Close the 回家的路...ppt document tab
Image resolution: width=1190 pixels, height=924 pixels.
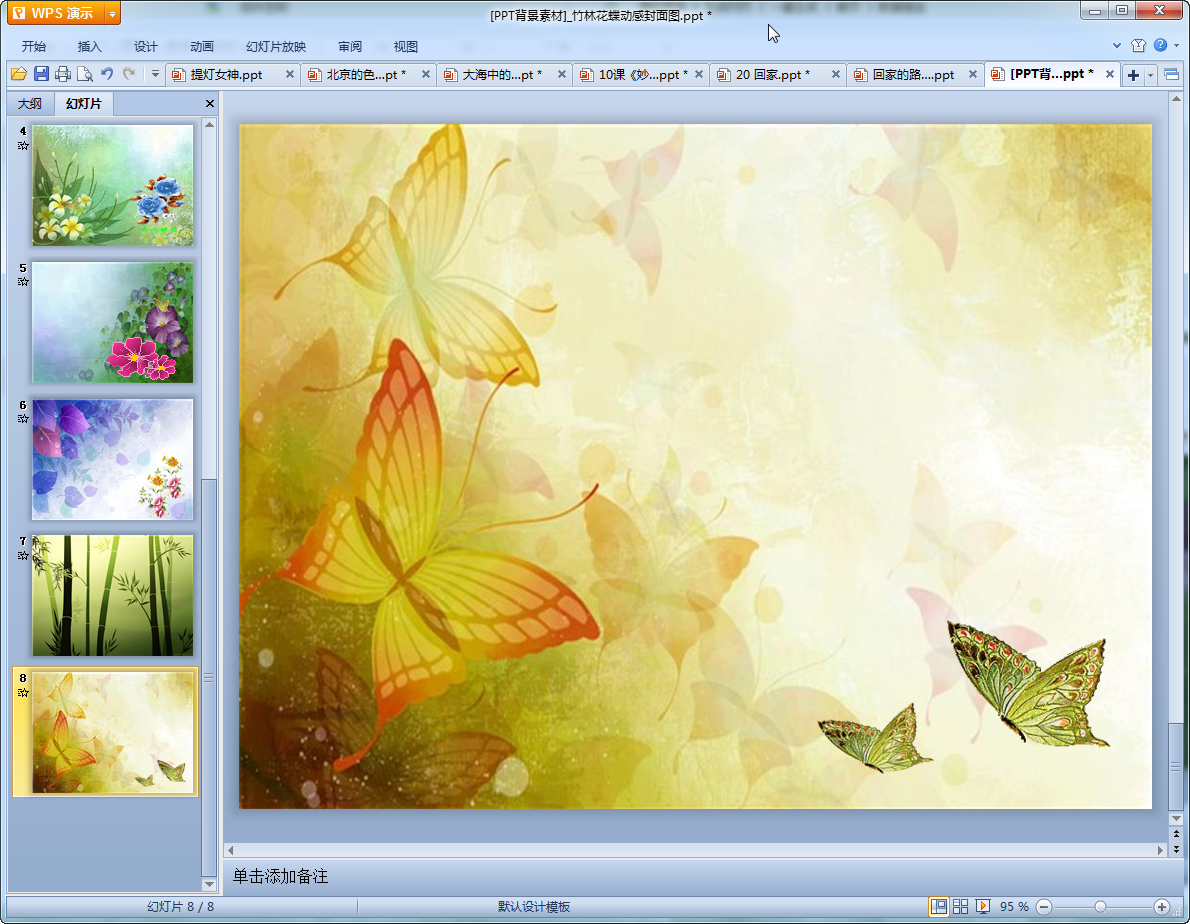tap(973, 74)
